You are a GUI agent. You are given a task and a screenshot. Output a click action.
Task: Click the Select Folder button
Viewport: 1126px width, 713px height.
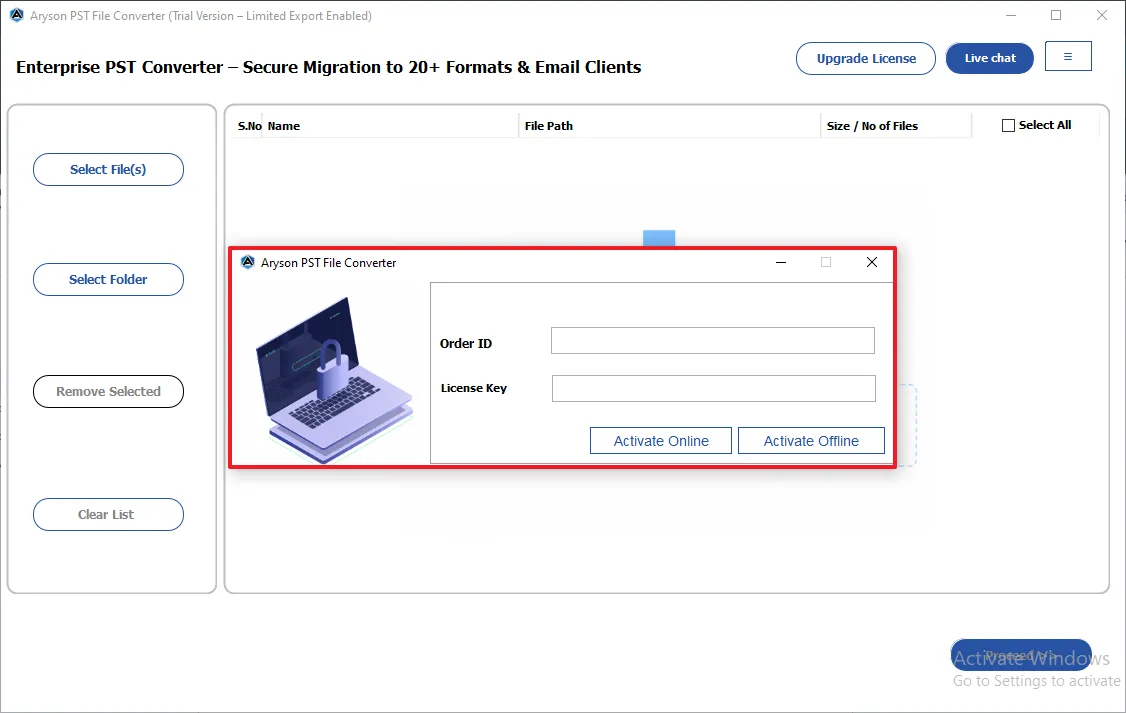click(x=108, y=279)
